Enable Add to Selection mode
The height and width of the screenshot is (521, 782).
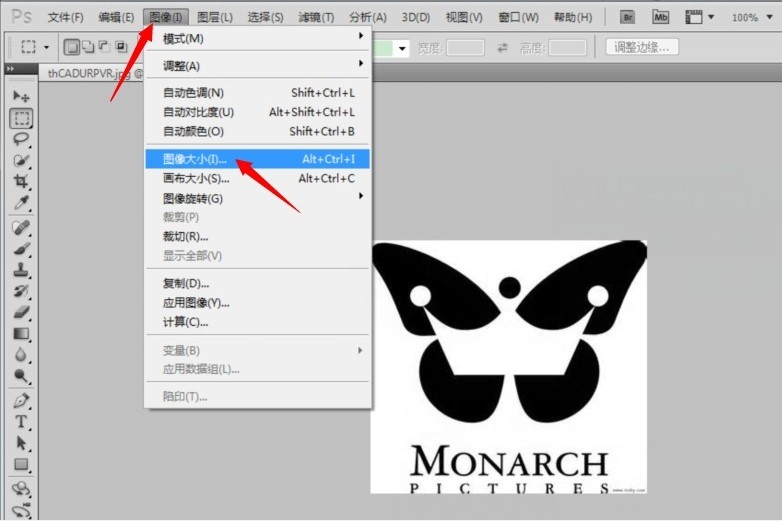click(88, 47)
